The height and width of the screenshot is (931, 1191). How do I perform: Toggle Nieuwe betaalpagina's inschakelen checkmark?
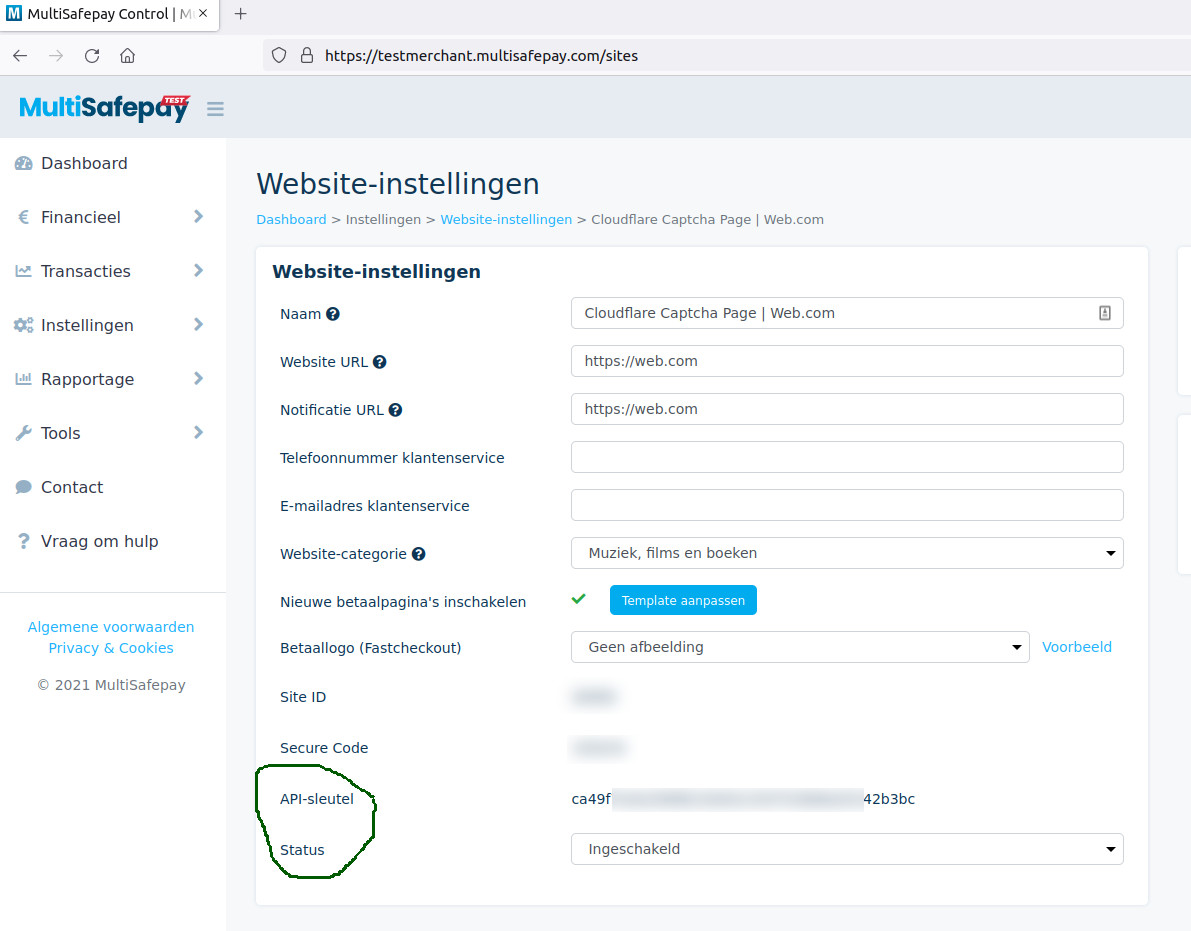[579, 599]
